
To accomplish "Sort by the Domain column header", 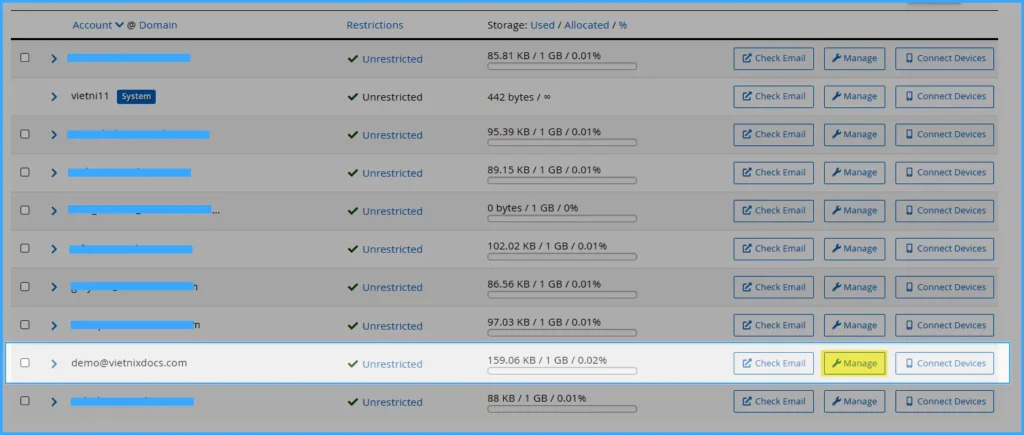I will (x=165, y=25).
